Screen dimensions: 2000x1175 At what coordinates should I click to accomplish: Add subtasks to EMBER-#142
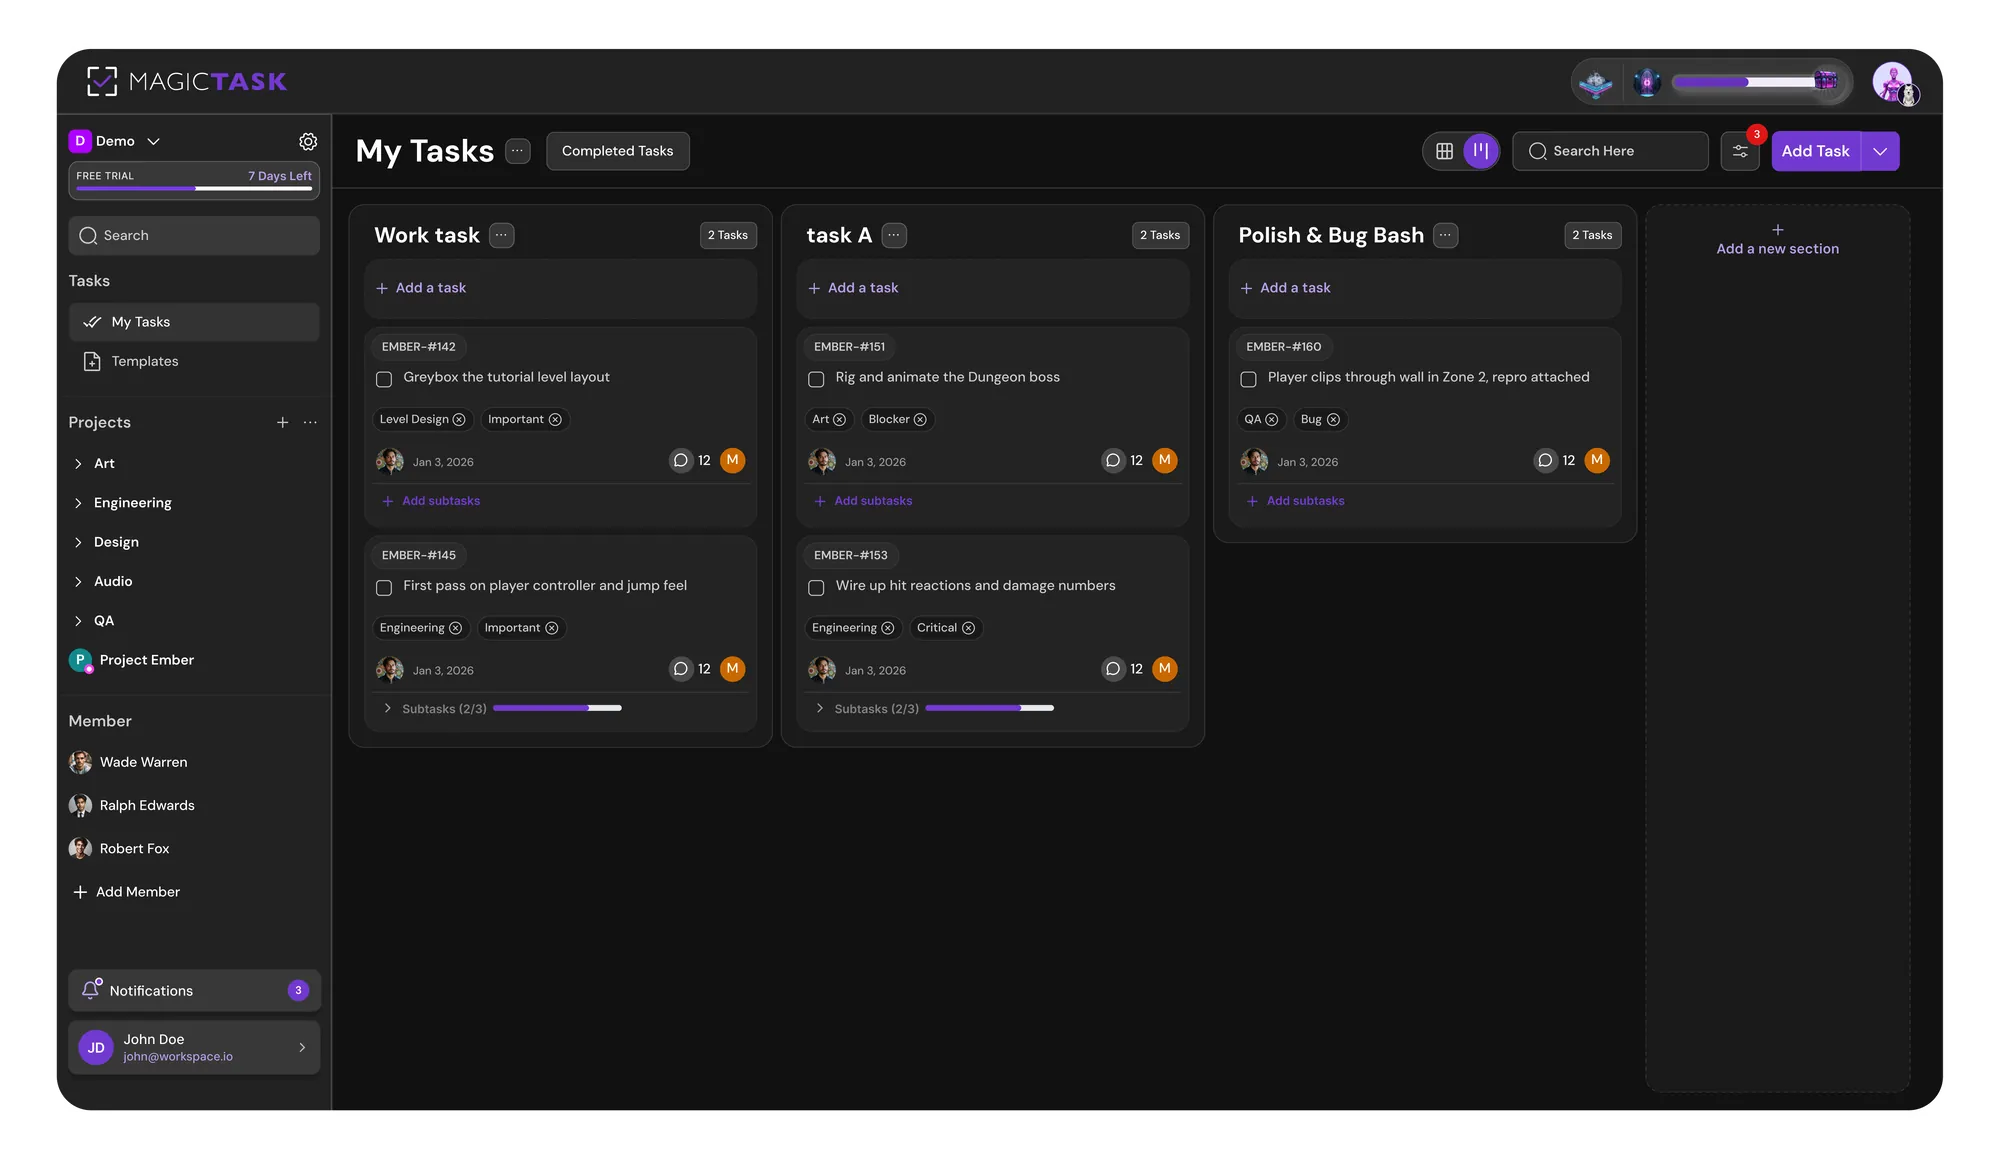tap(431, 501)
